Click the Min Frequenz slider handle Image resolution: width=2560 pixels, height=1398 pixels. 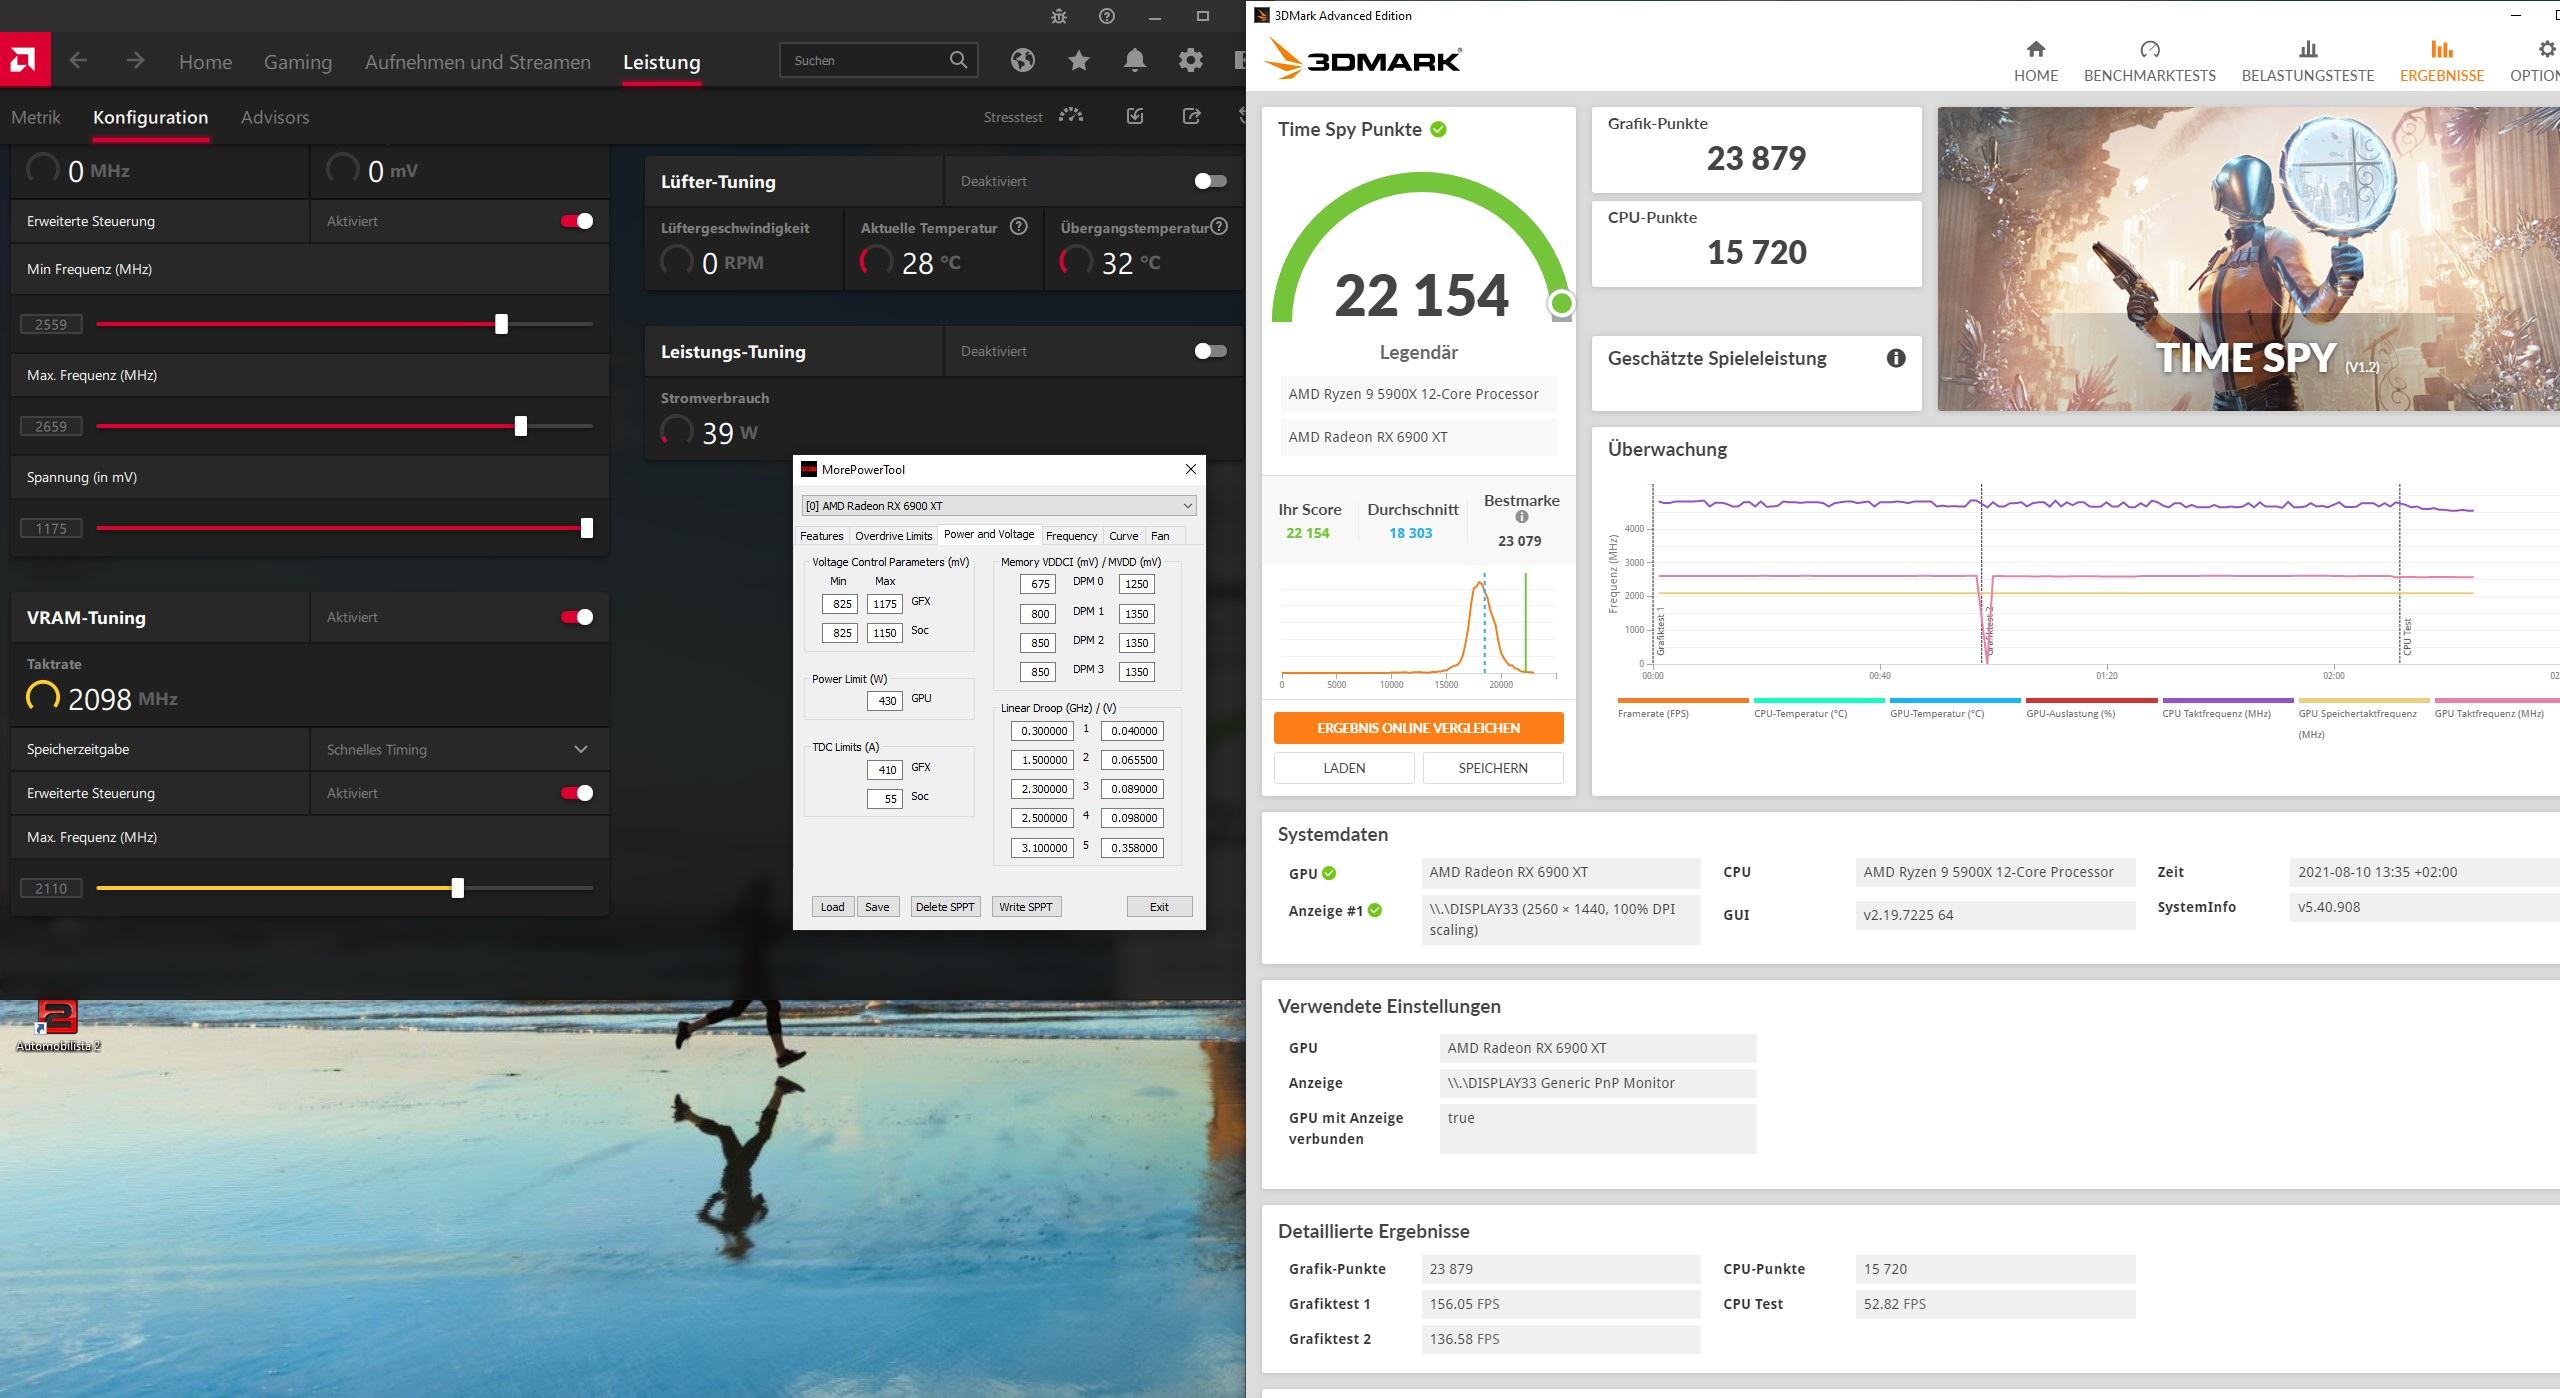[x=502, y=324]
